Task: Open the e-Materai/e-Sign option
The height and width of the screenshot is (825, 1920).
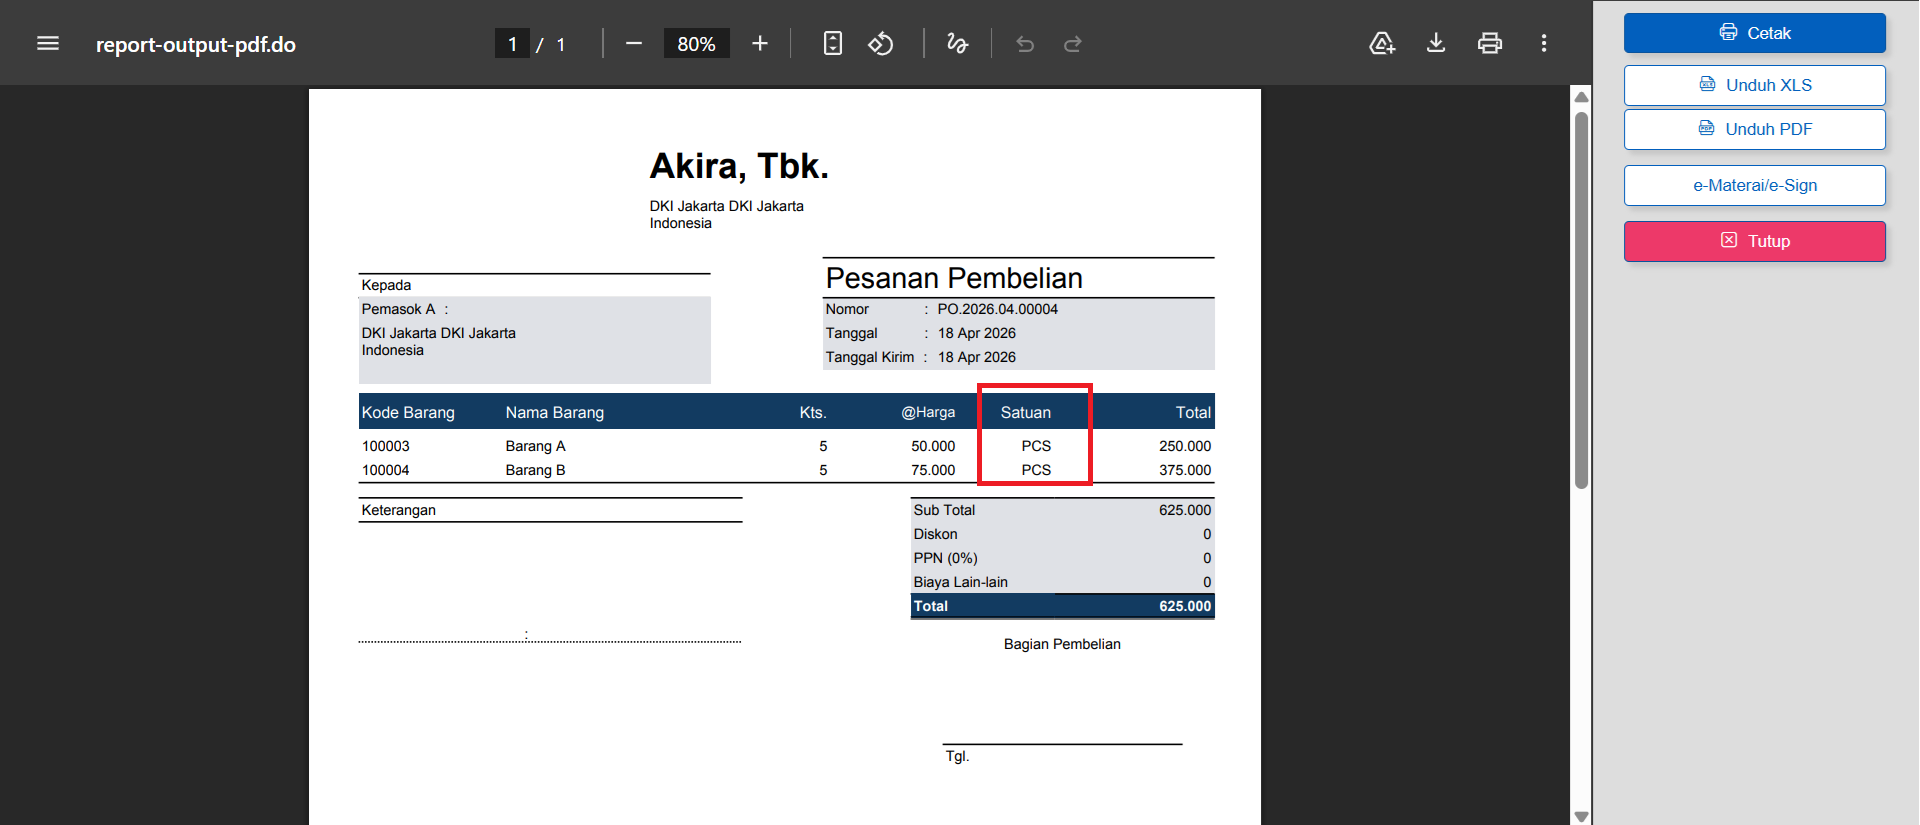Action: click(1754, 185)
